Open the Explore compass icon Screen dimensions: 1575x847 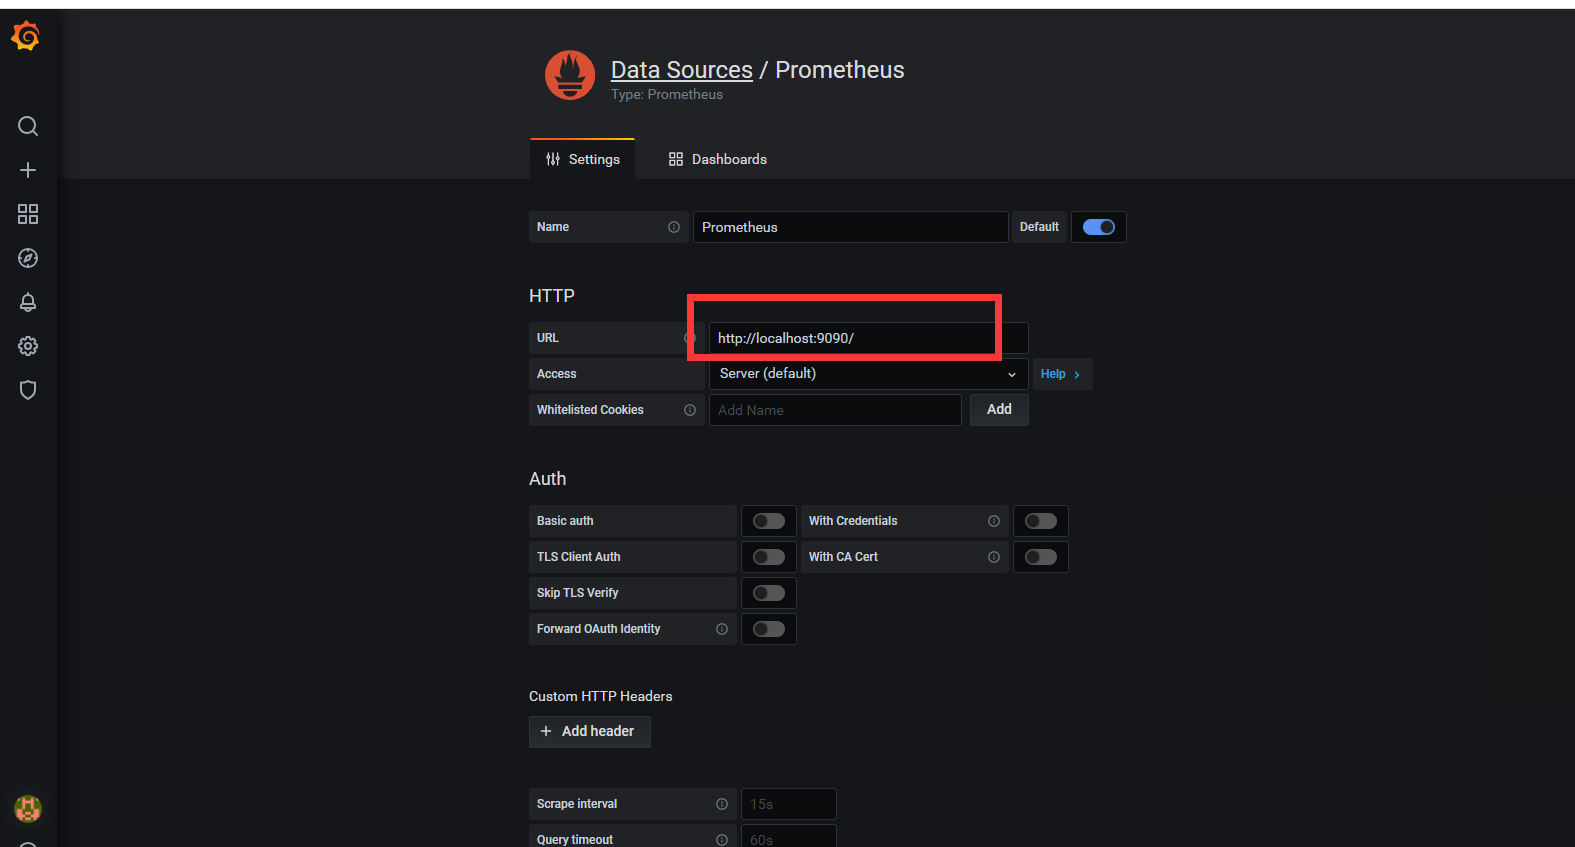click(28, 258)
